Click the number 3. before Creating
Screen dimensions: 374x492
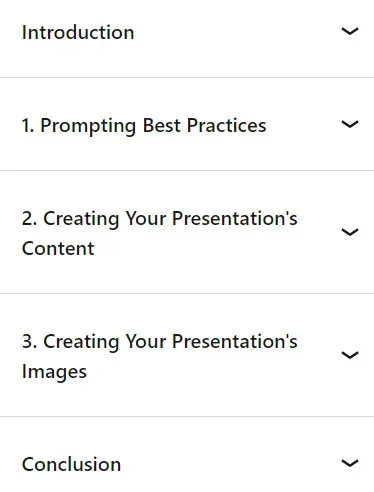coord(29,342)
